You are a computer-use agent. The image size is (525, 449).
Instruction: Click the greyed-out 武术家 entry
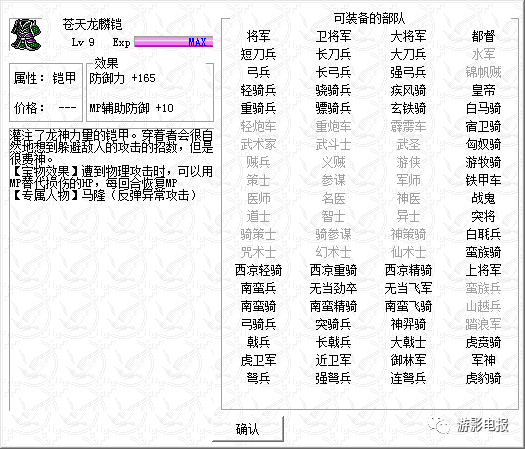(x=258, y=145)
